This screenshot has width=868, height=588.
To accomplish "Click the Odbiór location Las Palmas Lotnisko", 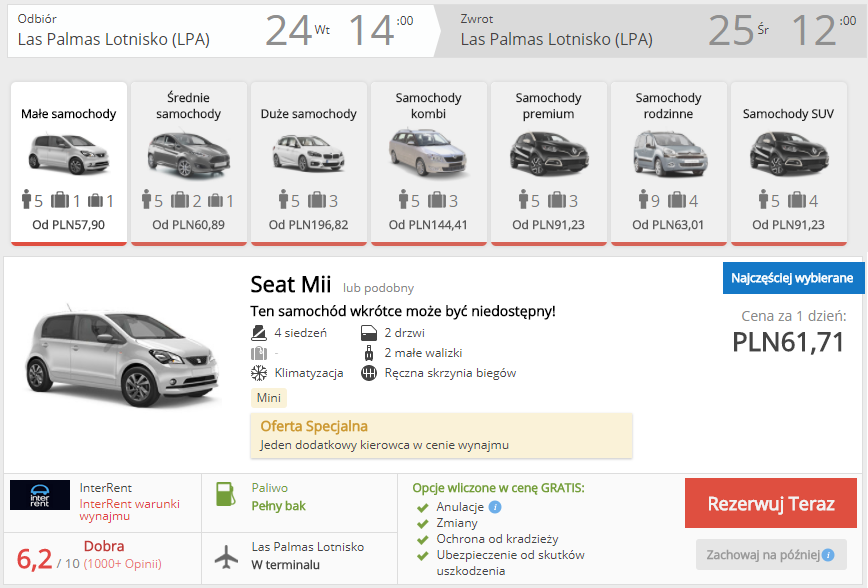I will (x=113, y=39).
